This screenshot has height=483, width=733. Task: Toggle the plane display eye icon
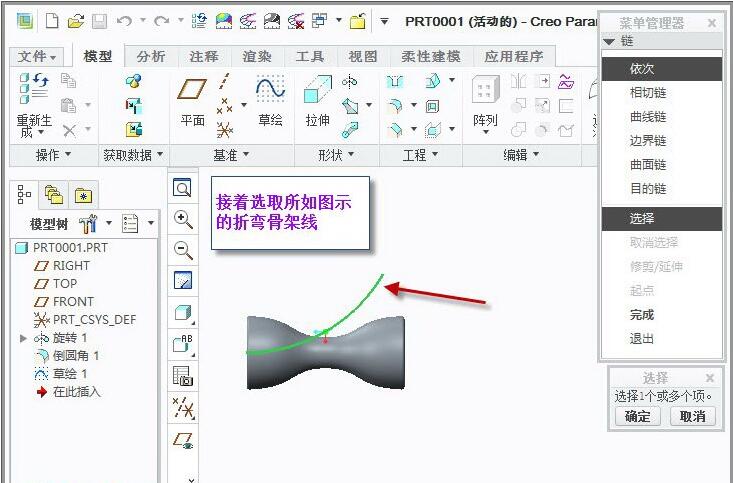tap(183, 441)
